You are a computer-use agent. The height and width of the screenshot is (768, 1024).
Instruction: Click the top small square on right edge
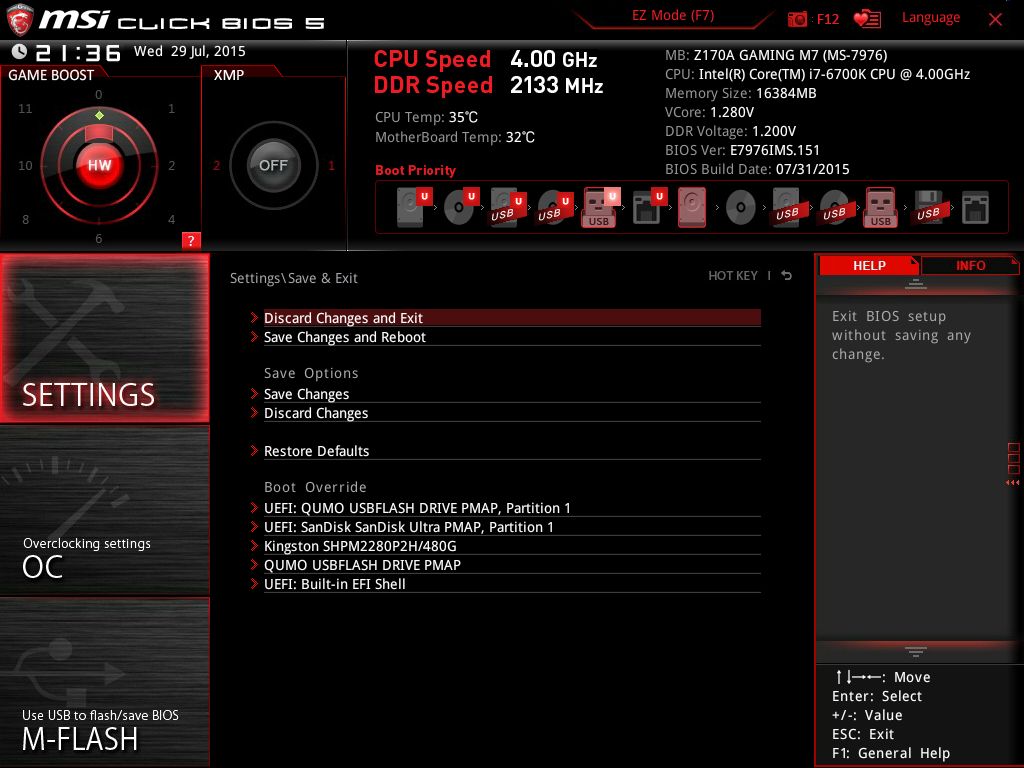click(1014, 448)
